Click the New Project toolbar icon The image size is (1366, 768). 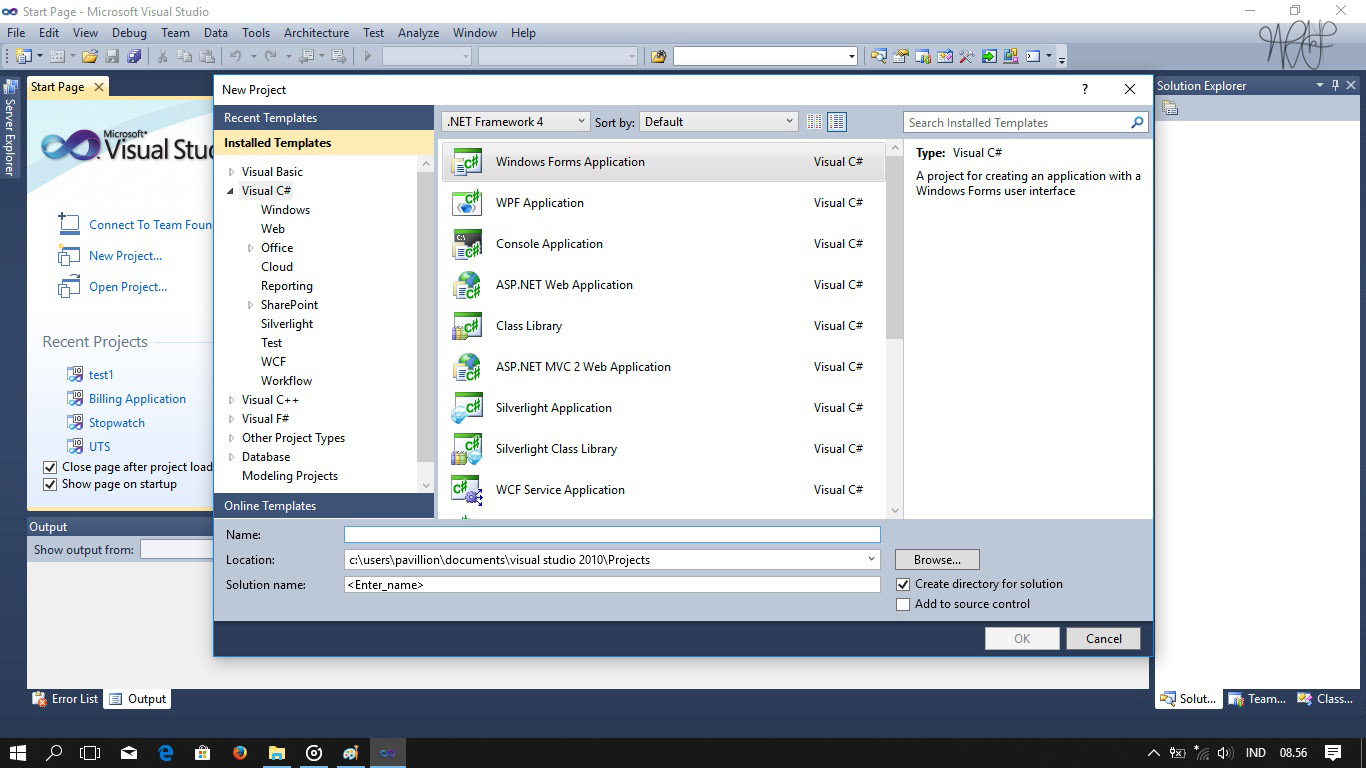[23, 56]
